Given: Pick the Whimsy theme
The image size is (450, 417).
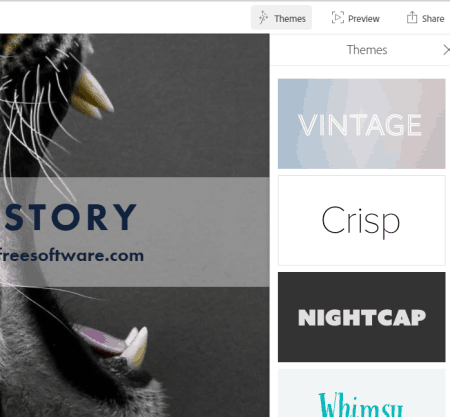Looking at the screenshot, I should (361, 393).
